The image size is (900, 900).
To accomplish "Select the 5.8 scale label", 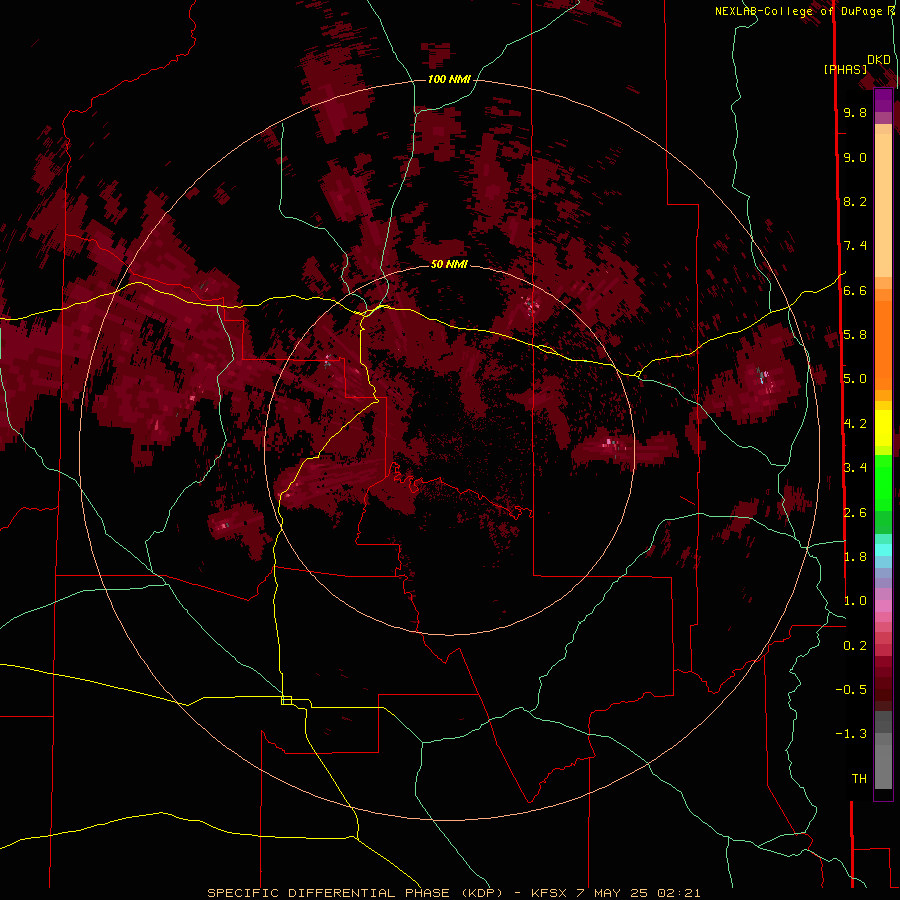I will (855, 335).
